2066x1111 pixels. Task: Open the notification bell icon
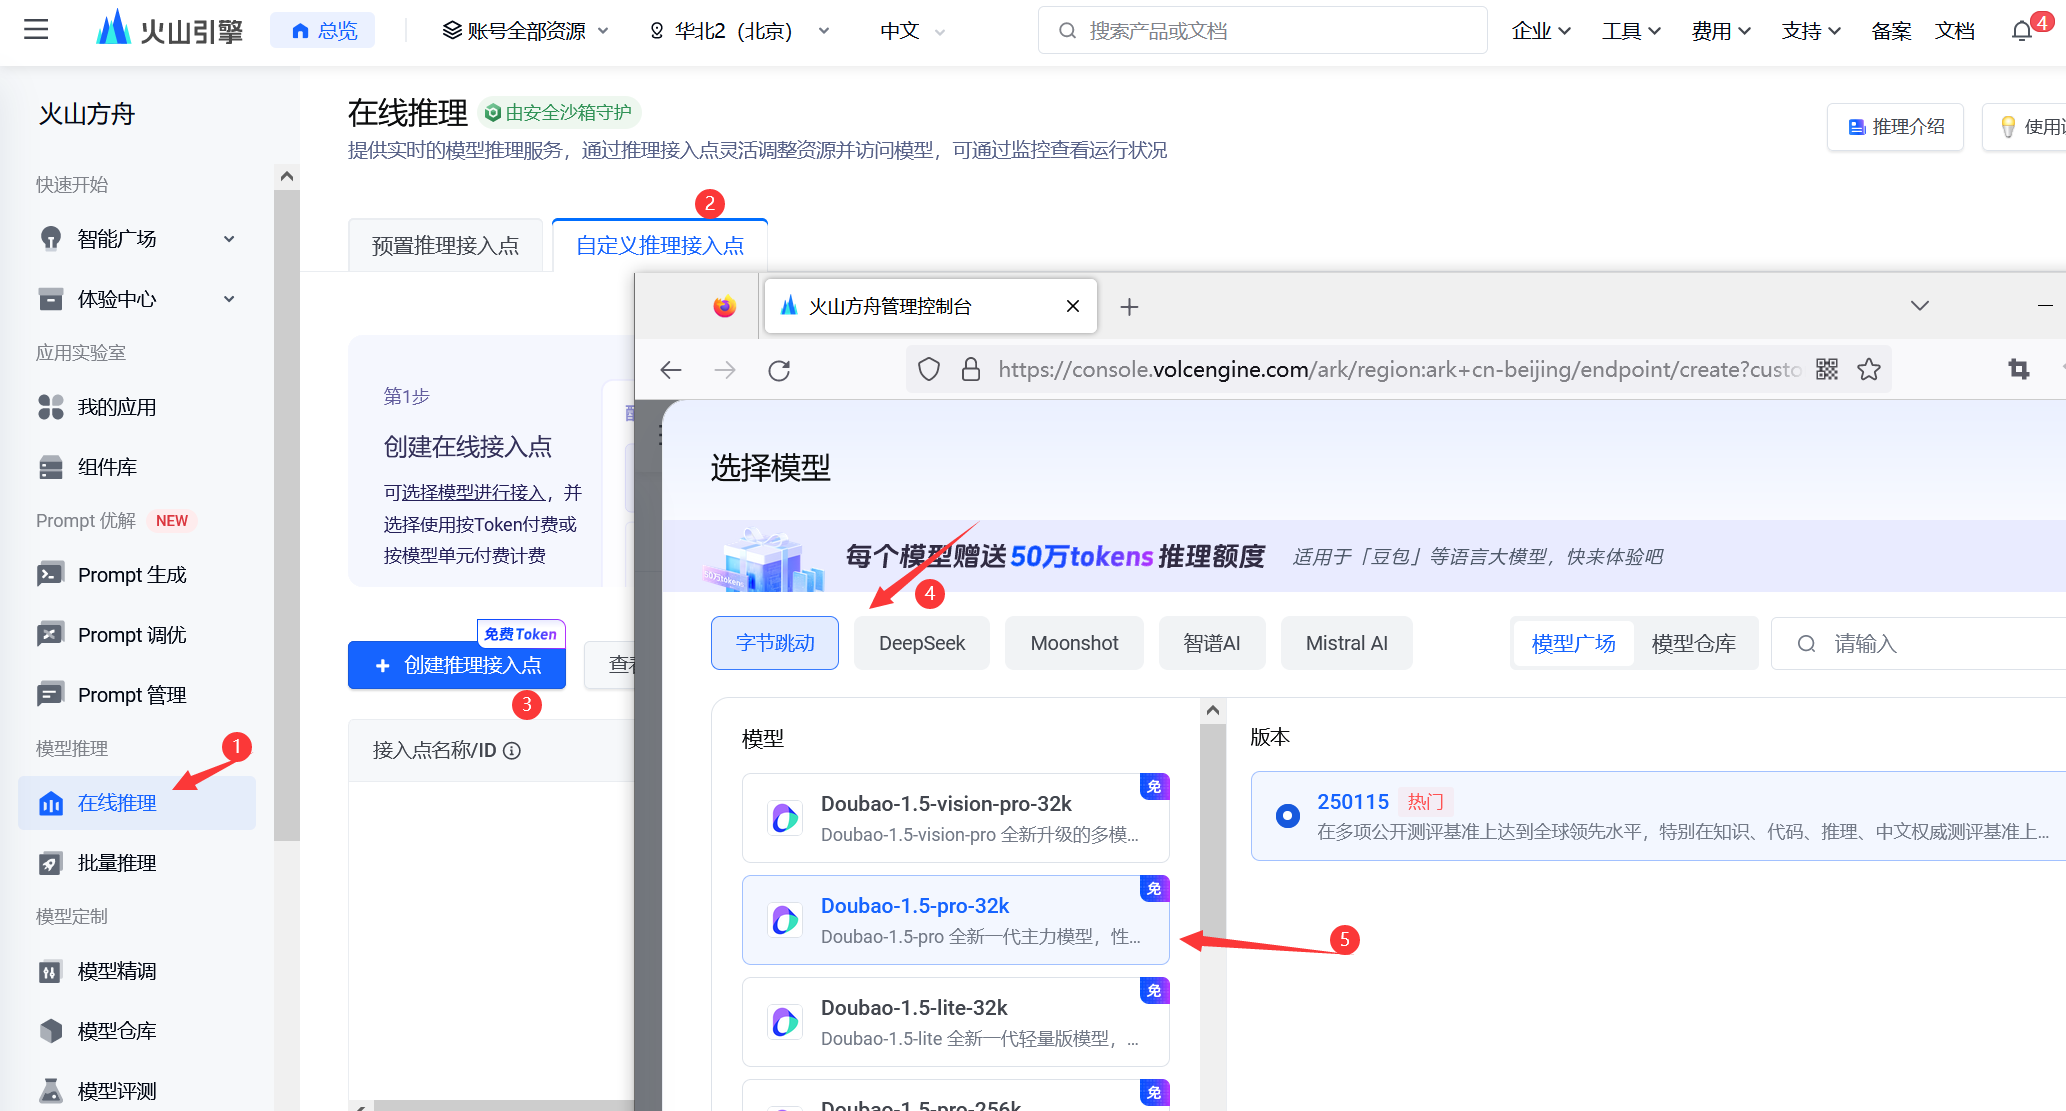tap(2022, 31)
